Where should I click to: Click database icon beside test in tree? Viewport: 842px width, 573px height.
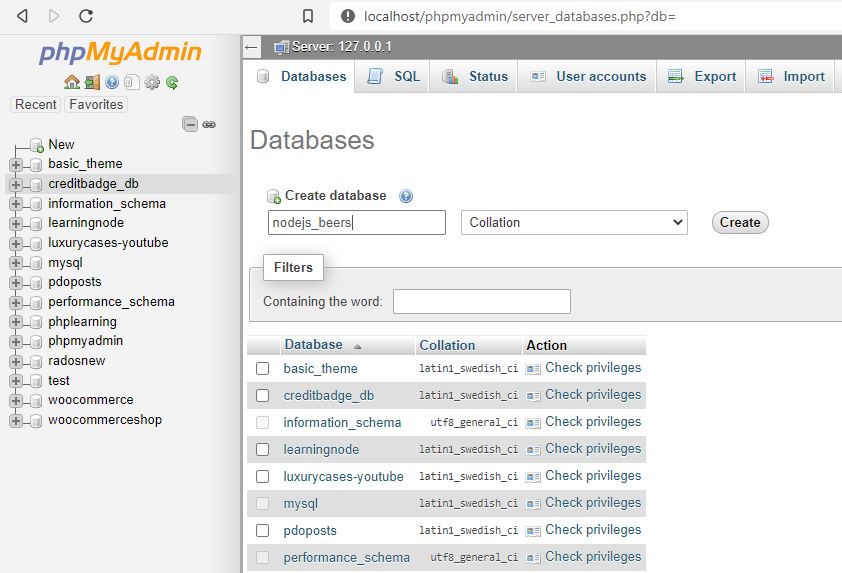[x=36, y=381]
